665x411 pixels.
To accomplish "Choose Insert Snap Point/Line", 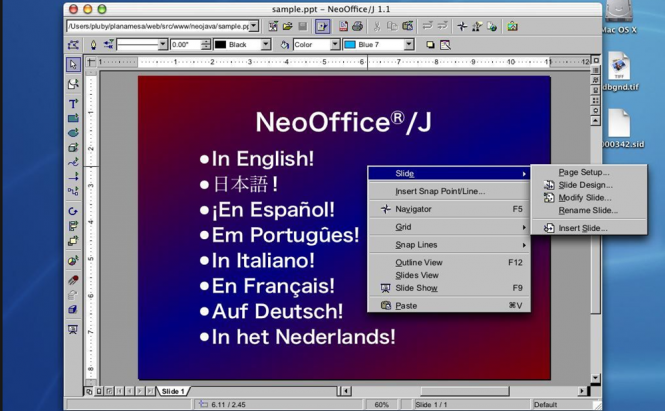I will [x=449, y=191].
